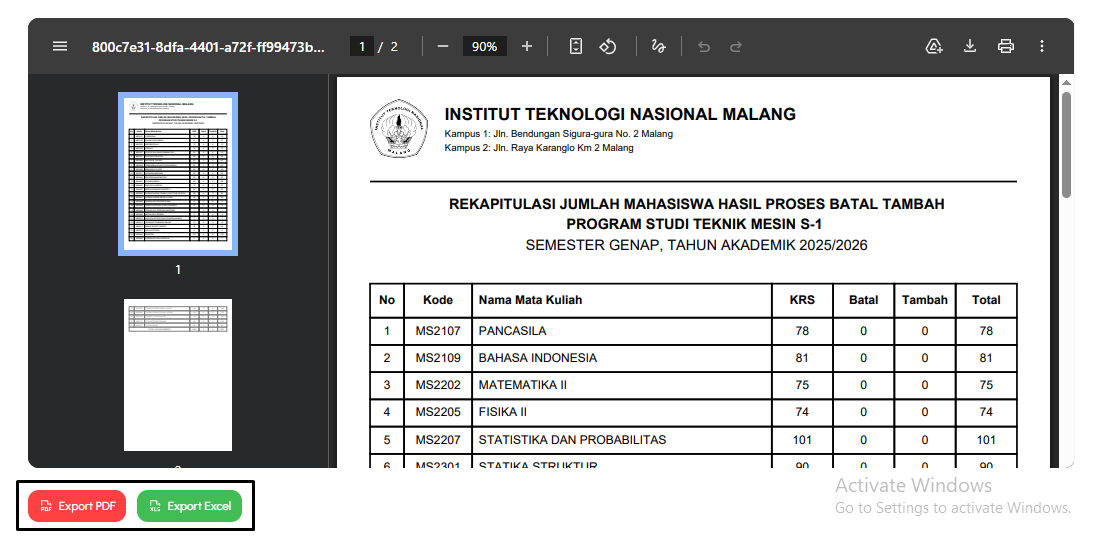Click the vertical scrollbar of the PDF viewer
The height and width of the screenshot is (537, 1107).
click(1066, 144)
